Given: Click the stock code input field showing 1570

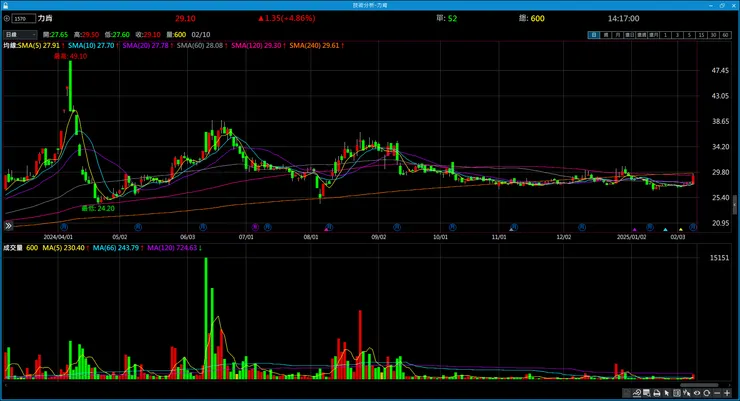Looking at the screenshot, I should click(x=24, y=18).
